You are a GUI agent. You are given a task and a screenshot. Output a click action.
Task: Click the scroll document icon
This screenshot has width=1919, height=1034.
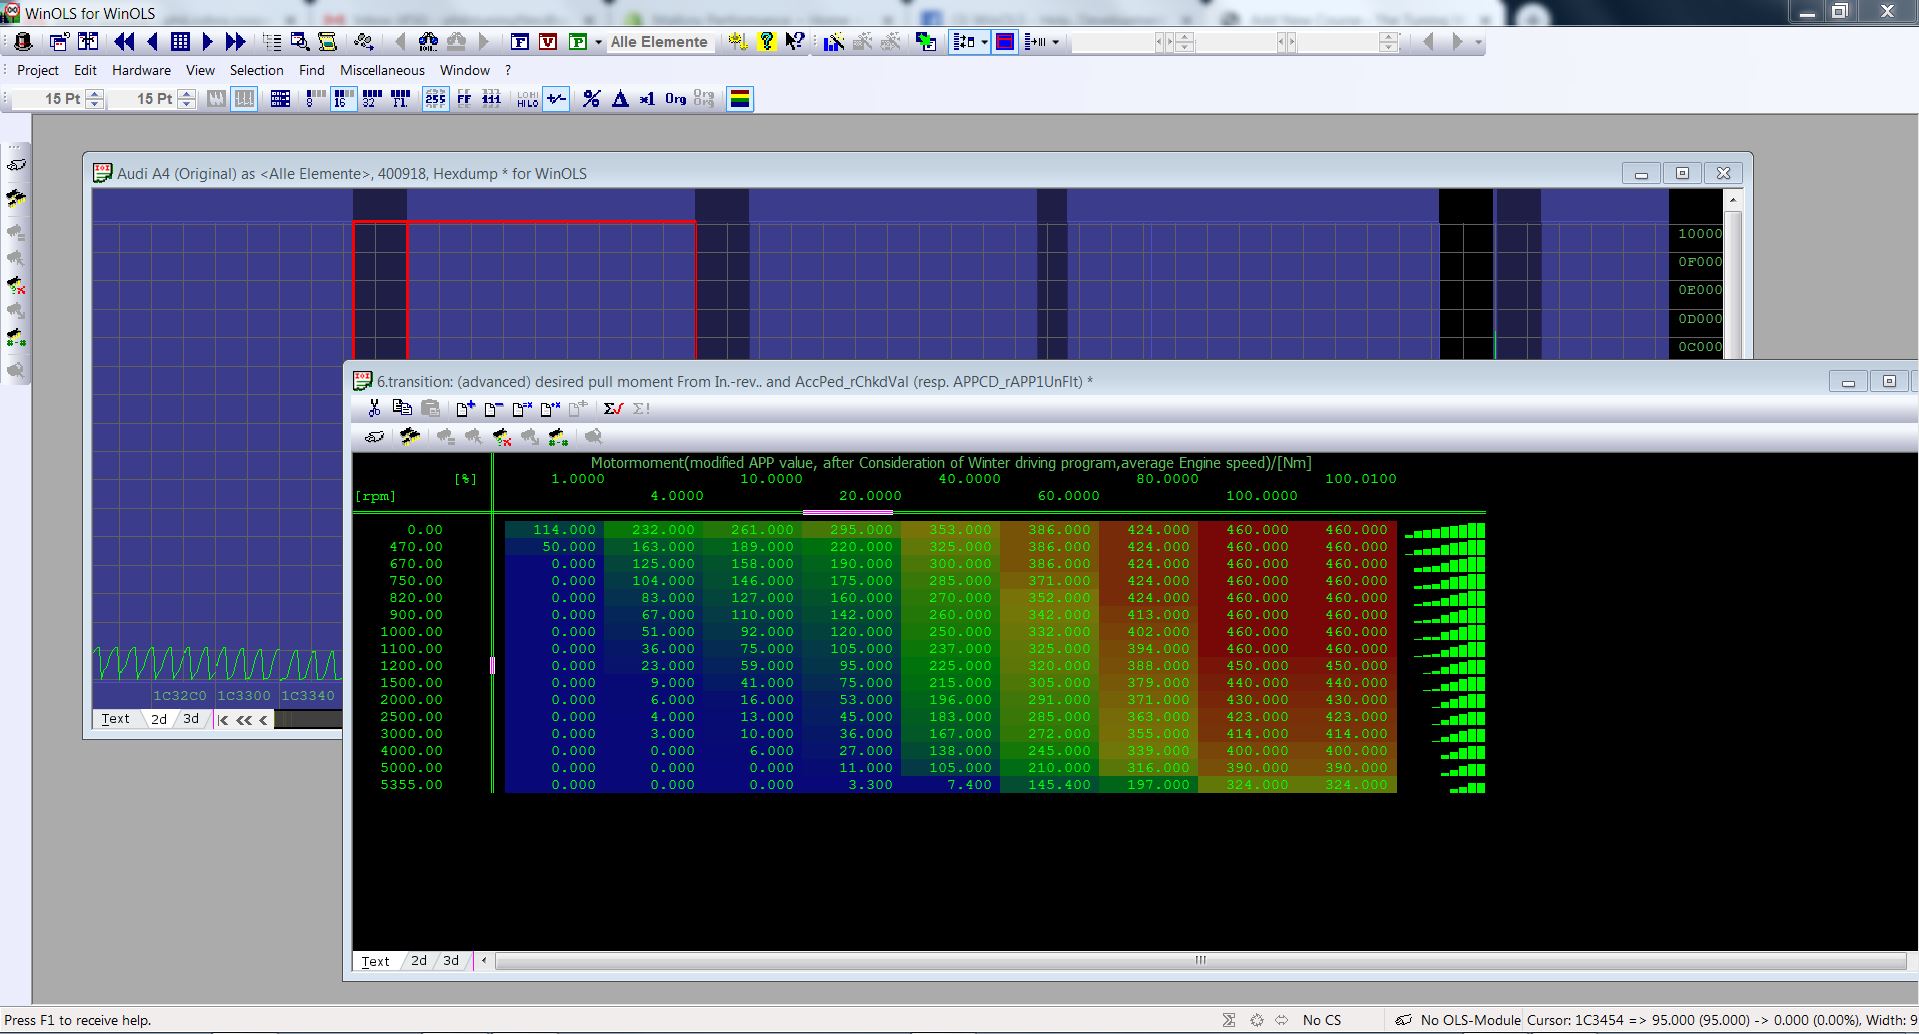pyautogui.click(x=327, y=42)
